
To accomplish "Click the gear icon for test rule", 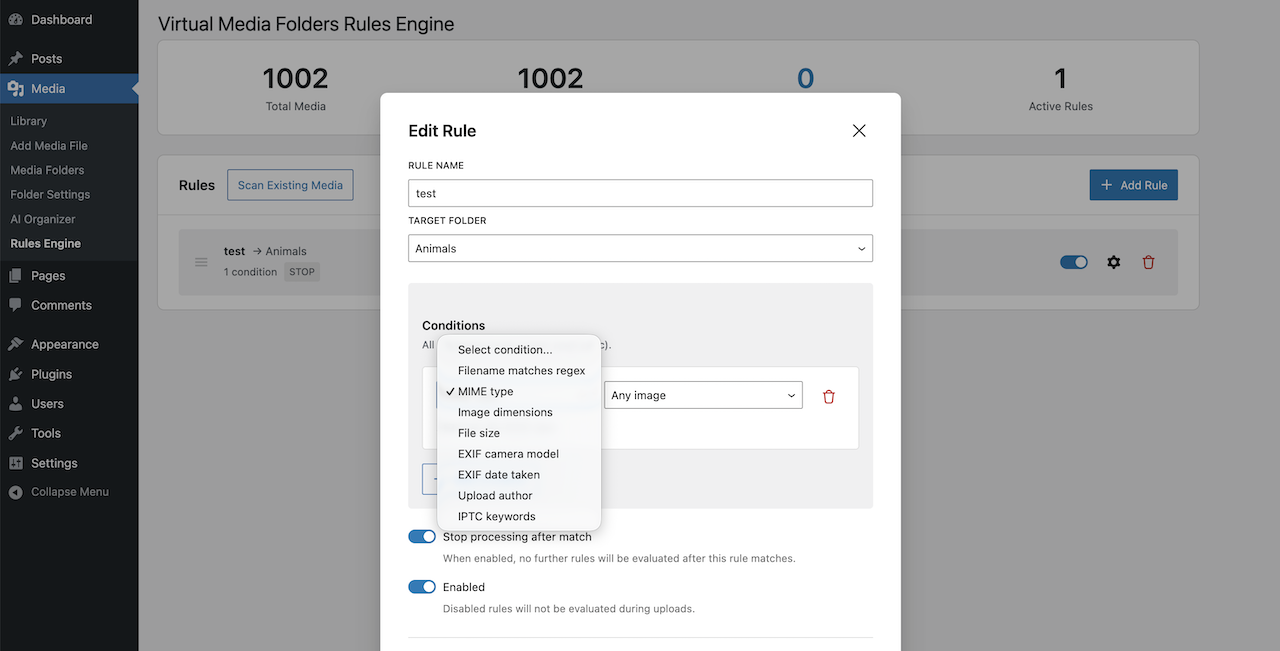I will click(1113, 262).
